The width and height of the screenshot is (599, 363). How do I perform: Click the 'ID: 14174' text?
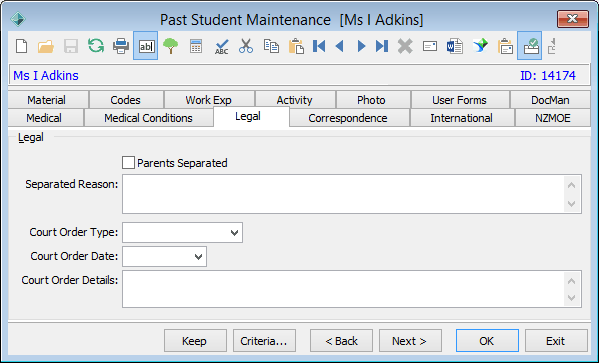(x=548, y=76)
